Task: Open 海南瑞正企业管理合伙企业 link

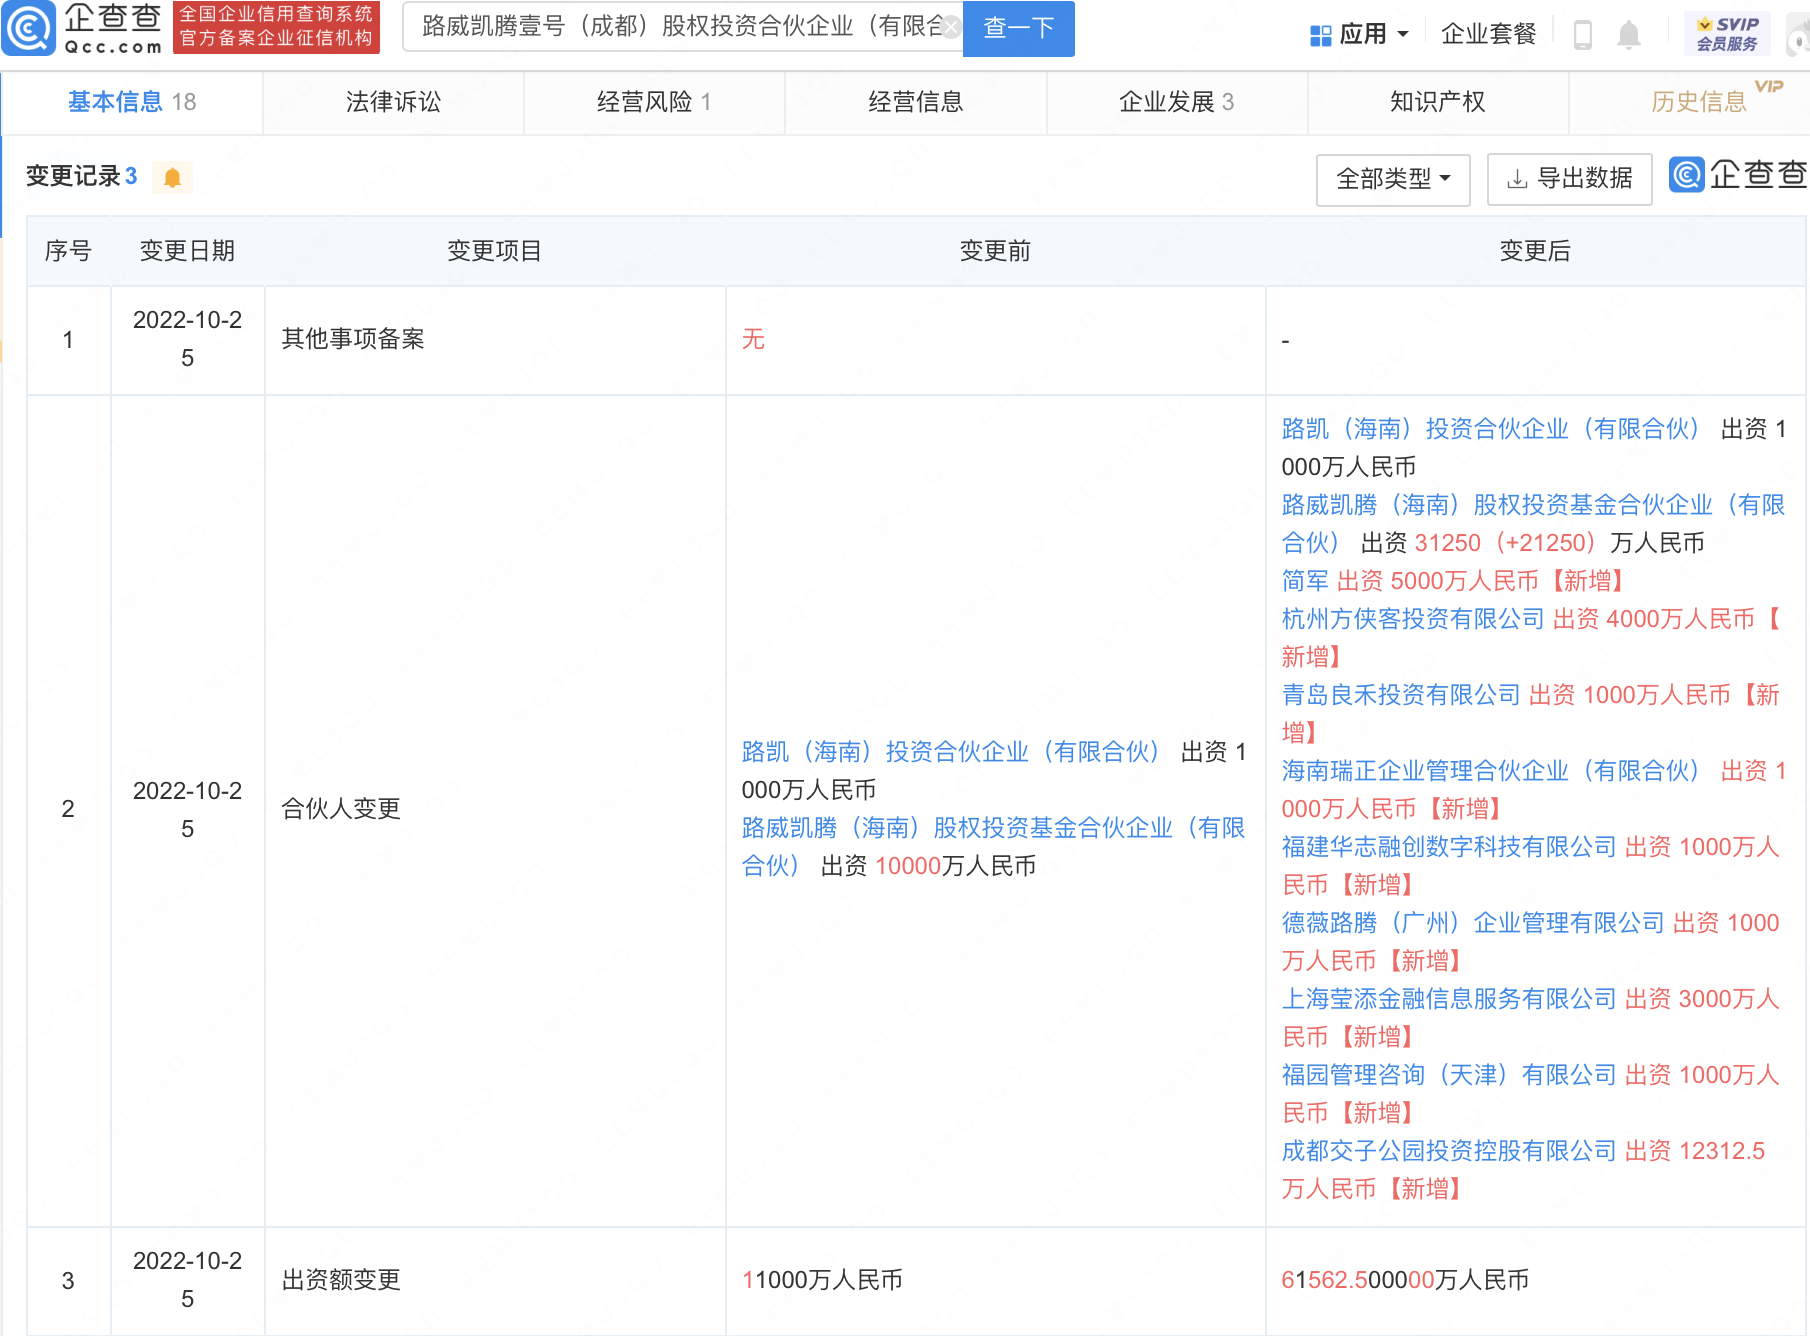Action: point(1490,771)
